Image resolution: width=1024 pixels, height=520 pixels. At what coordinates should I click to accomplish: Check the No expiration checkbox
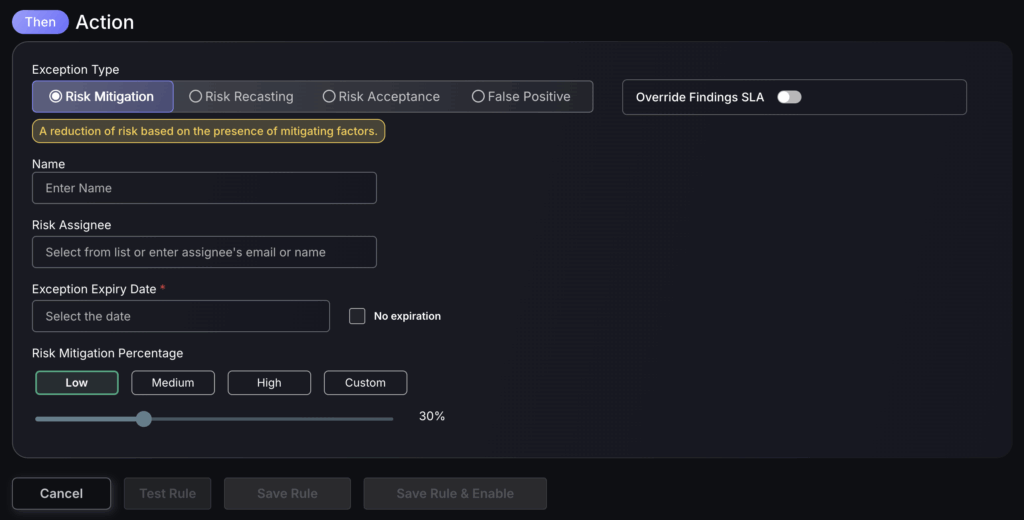(357, 316)
